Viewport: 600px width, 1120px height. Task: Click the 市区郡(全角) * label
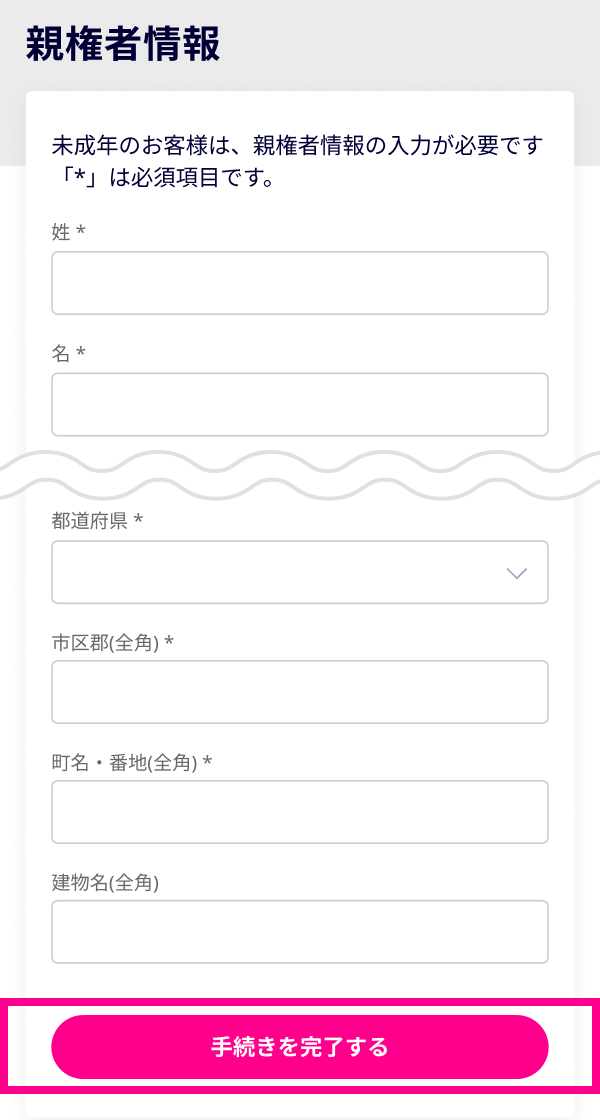point(112,642)
